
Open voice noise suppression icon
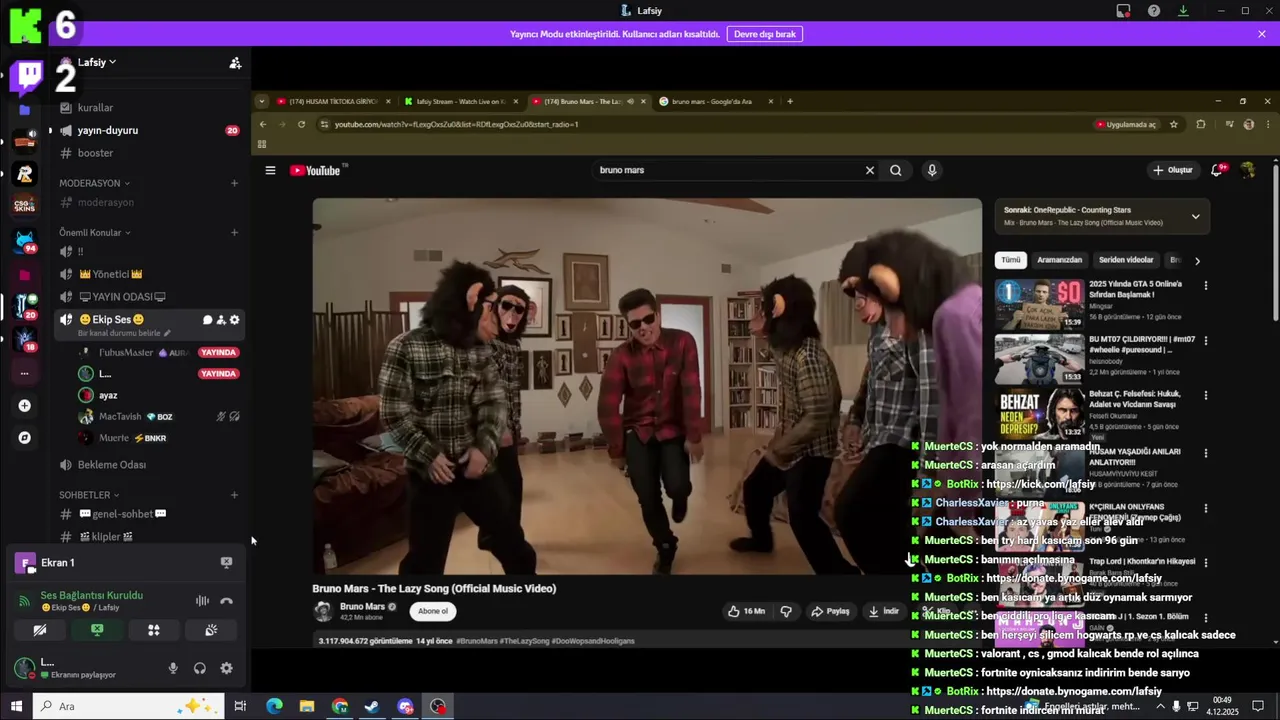pos(202,601)
